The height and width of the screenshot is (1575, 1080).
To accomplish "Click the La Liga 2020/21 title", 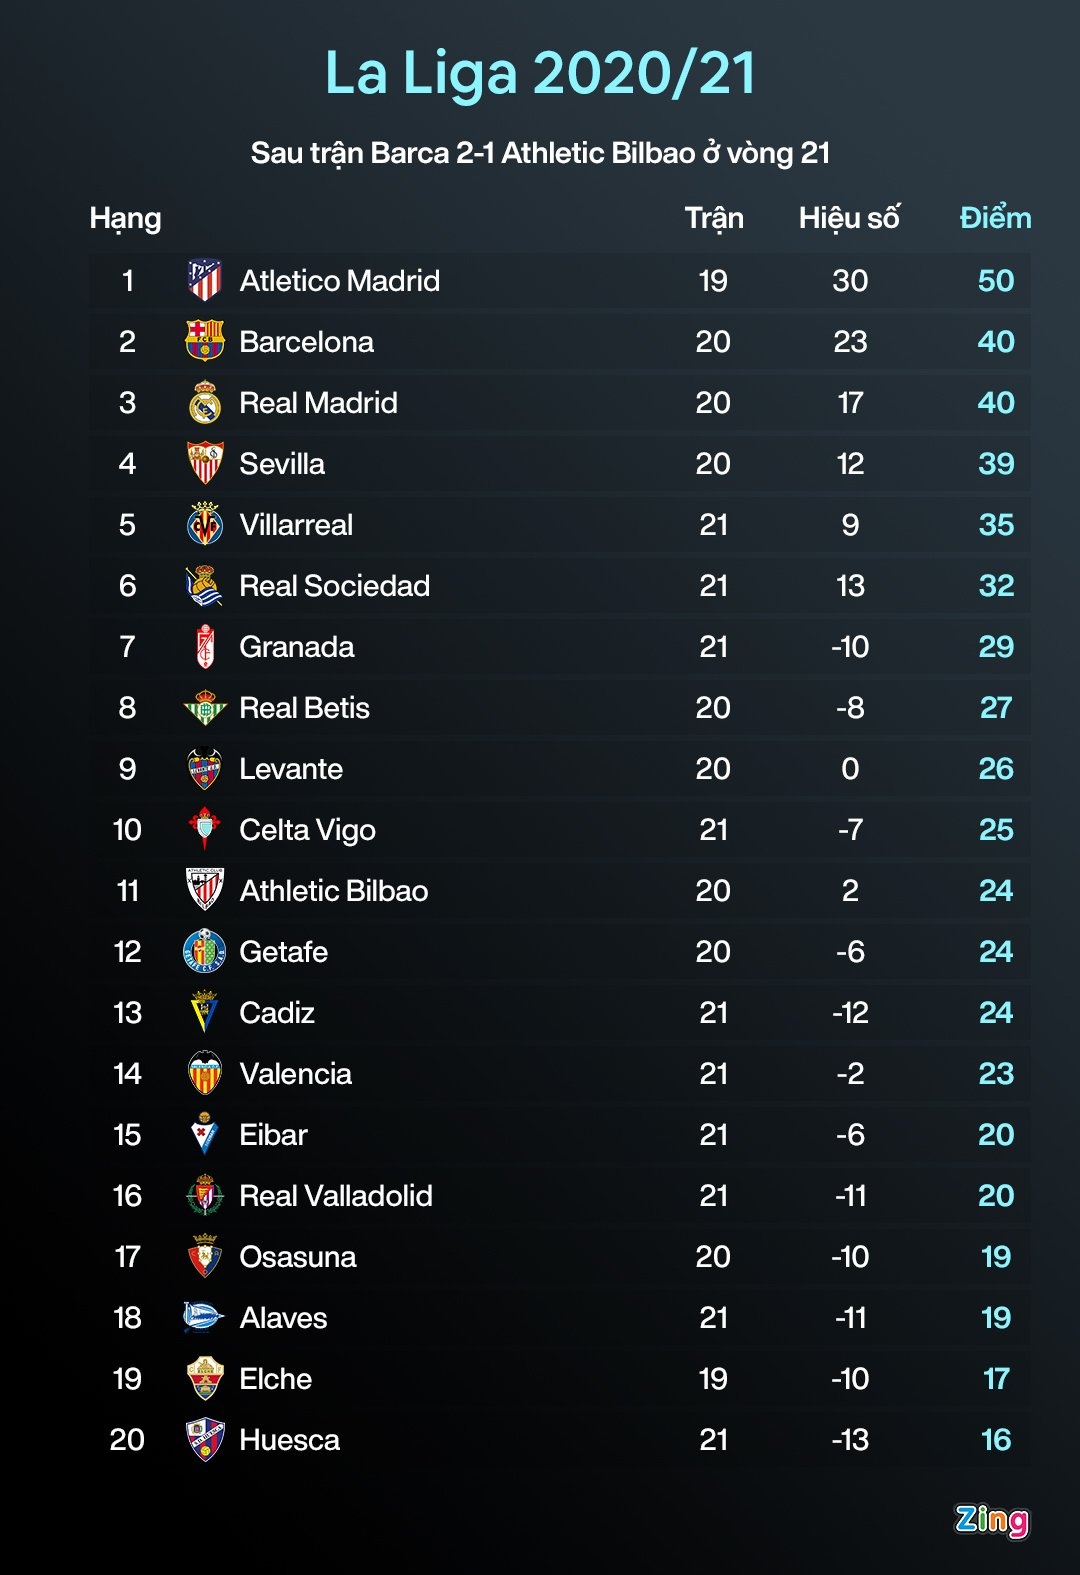I will pyautogui.click(x=540, y=73).
